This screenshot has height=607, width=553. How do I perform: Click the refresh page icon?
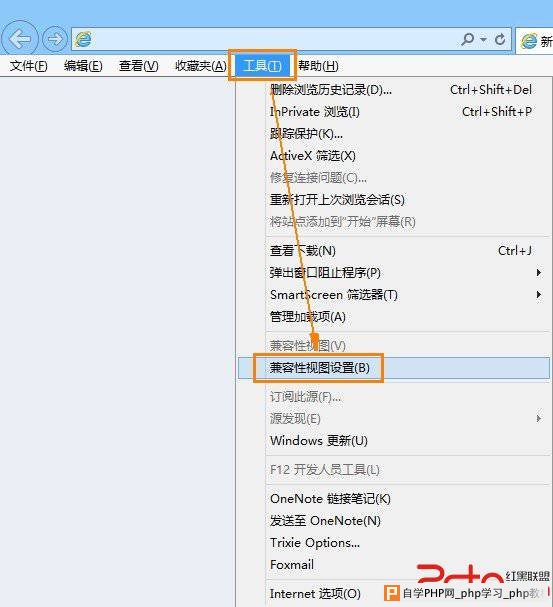click(500, 39)
